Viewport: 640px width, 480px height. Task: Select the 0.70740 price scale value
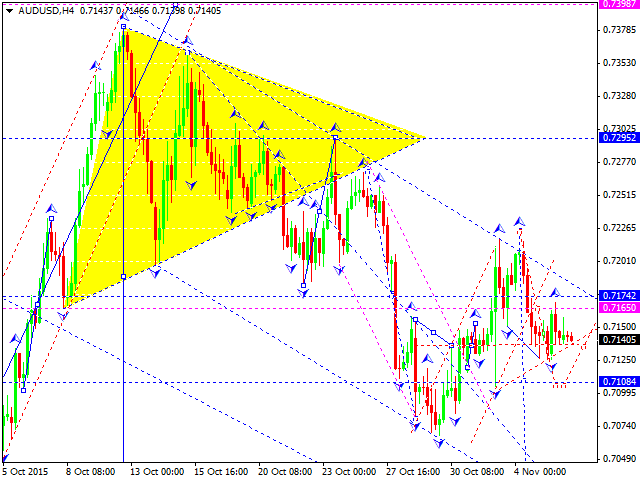tap(619, 426)
